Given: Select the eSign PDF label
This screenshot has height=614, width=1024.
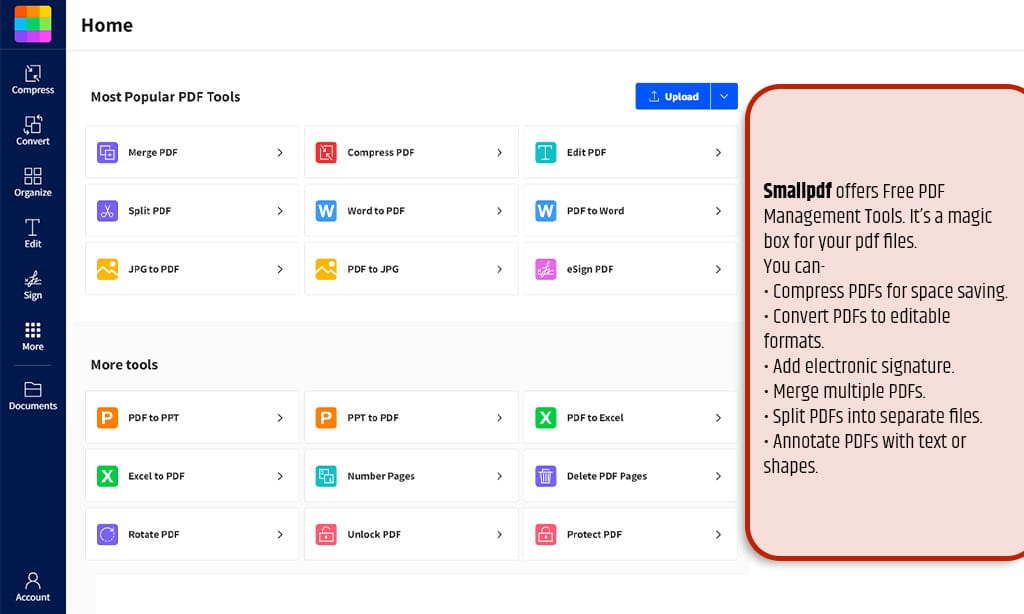Looking at the screenshot, I should pyautogui.click(x=590, y=268).
